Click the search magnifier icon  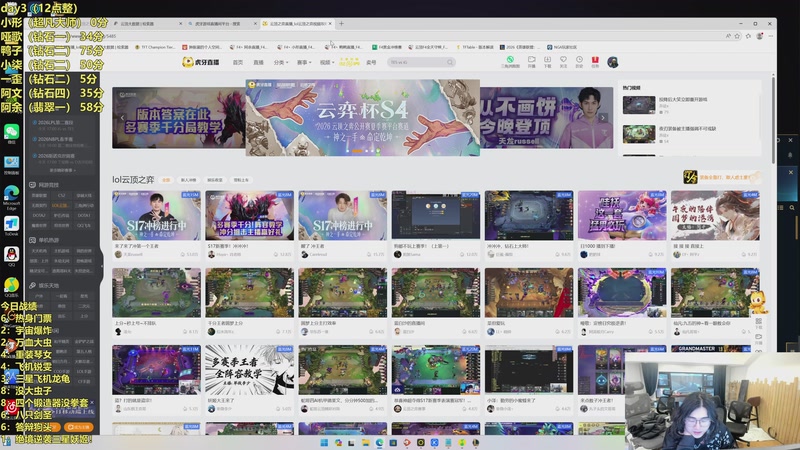click(x=450, y=62)
